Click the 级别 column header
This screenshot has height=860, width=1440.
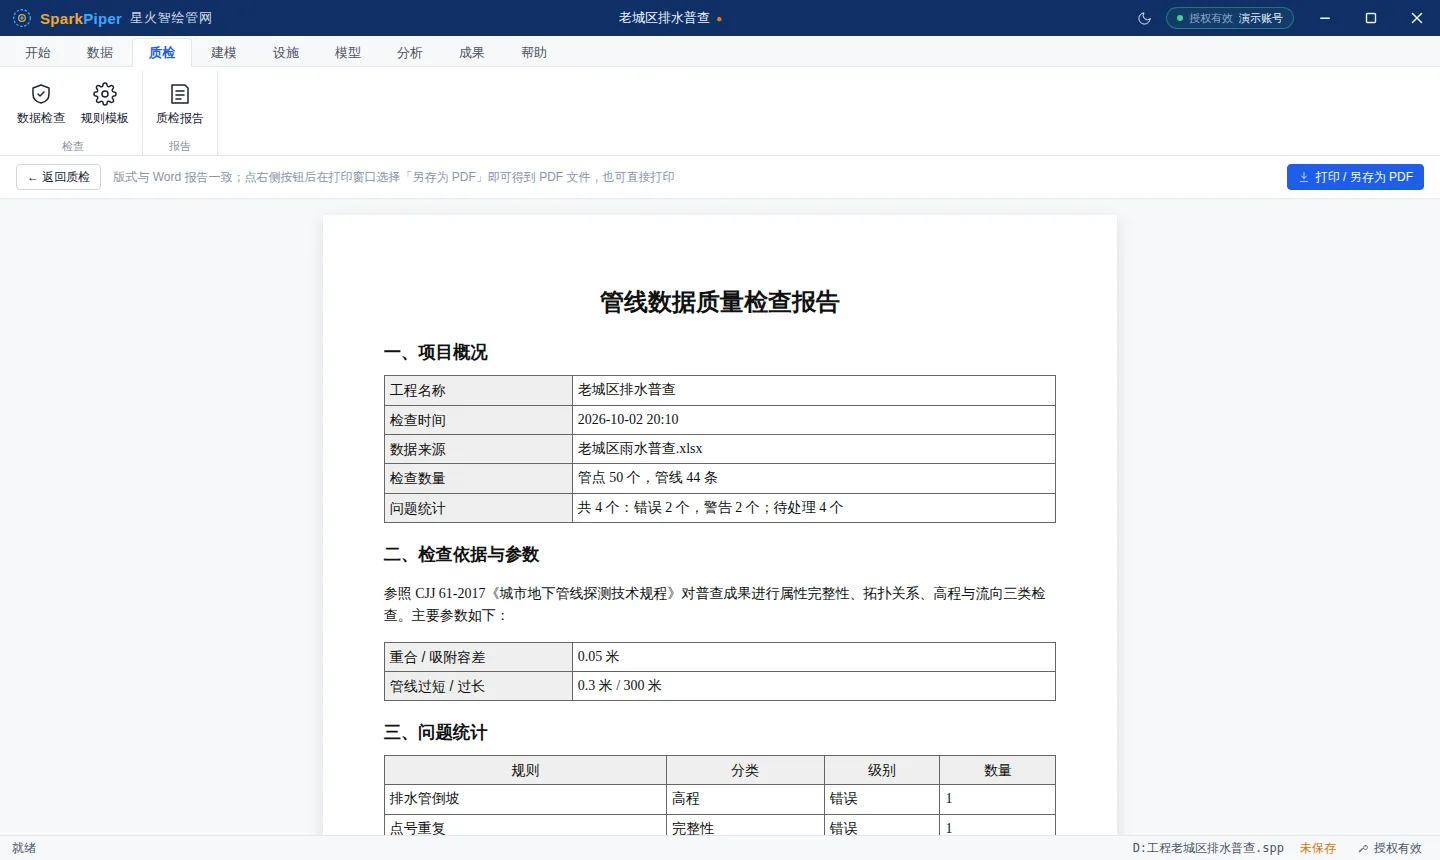click(x=882, y=770)
